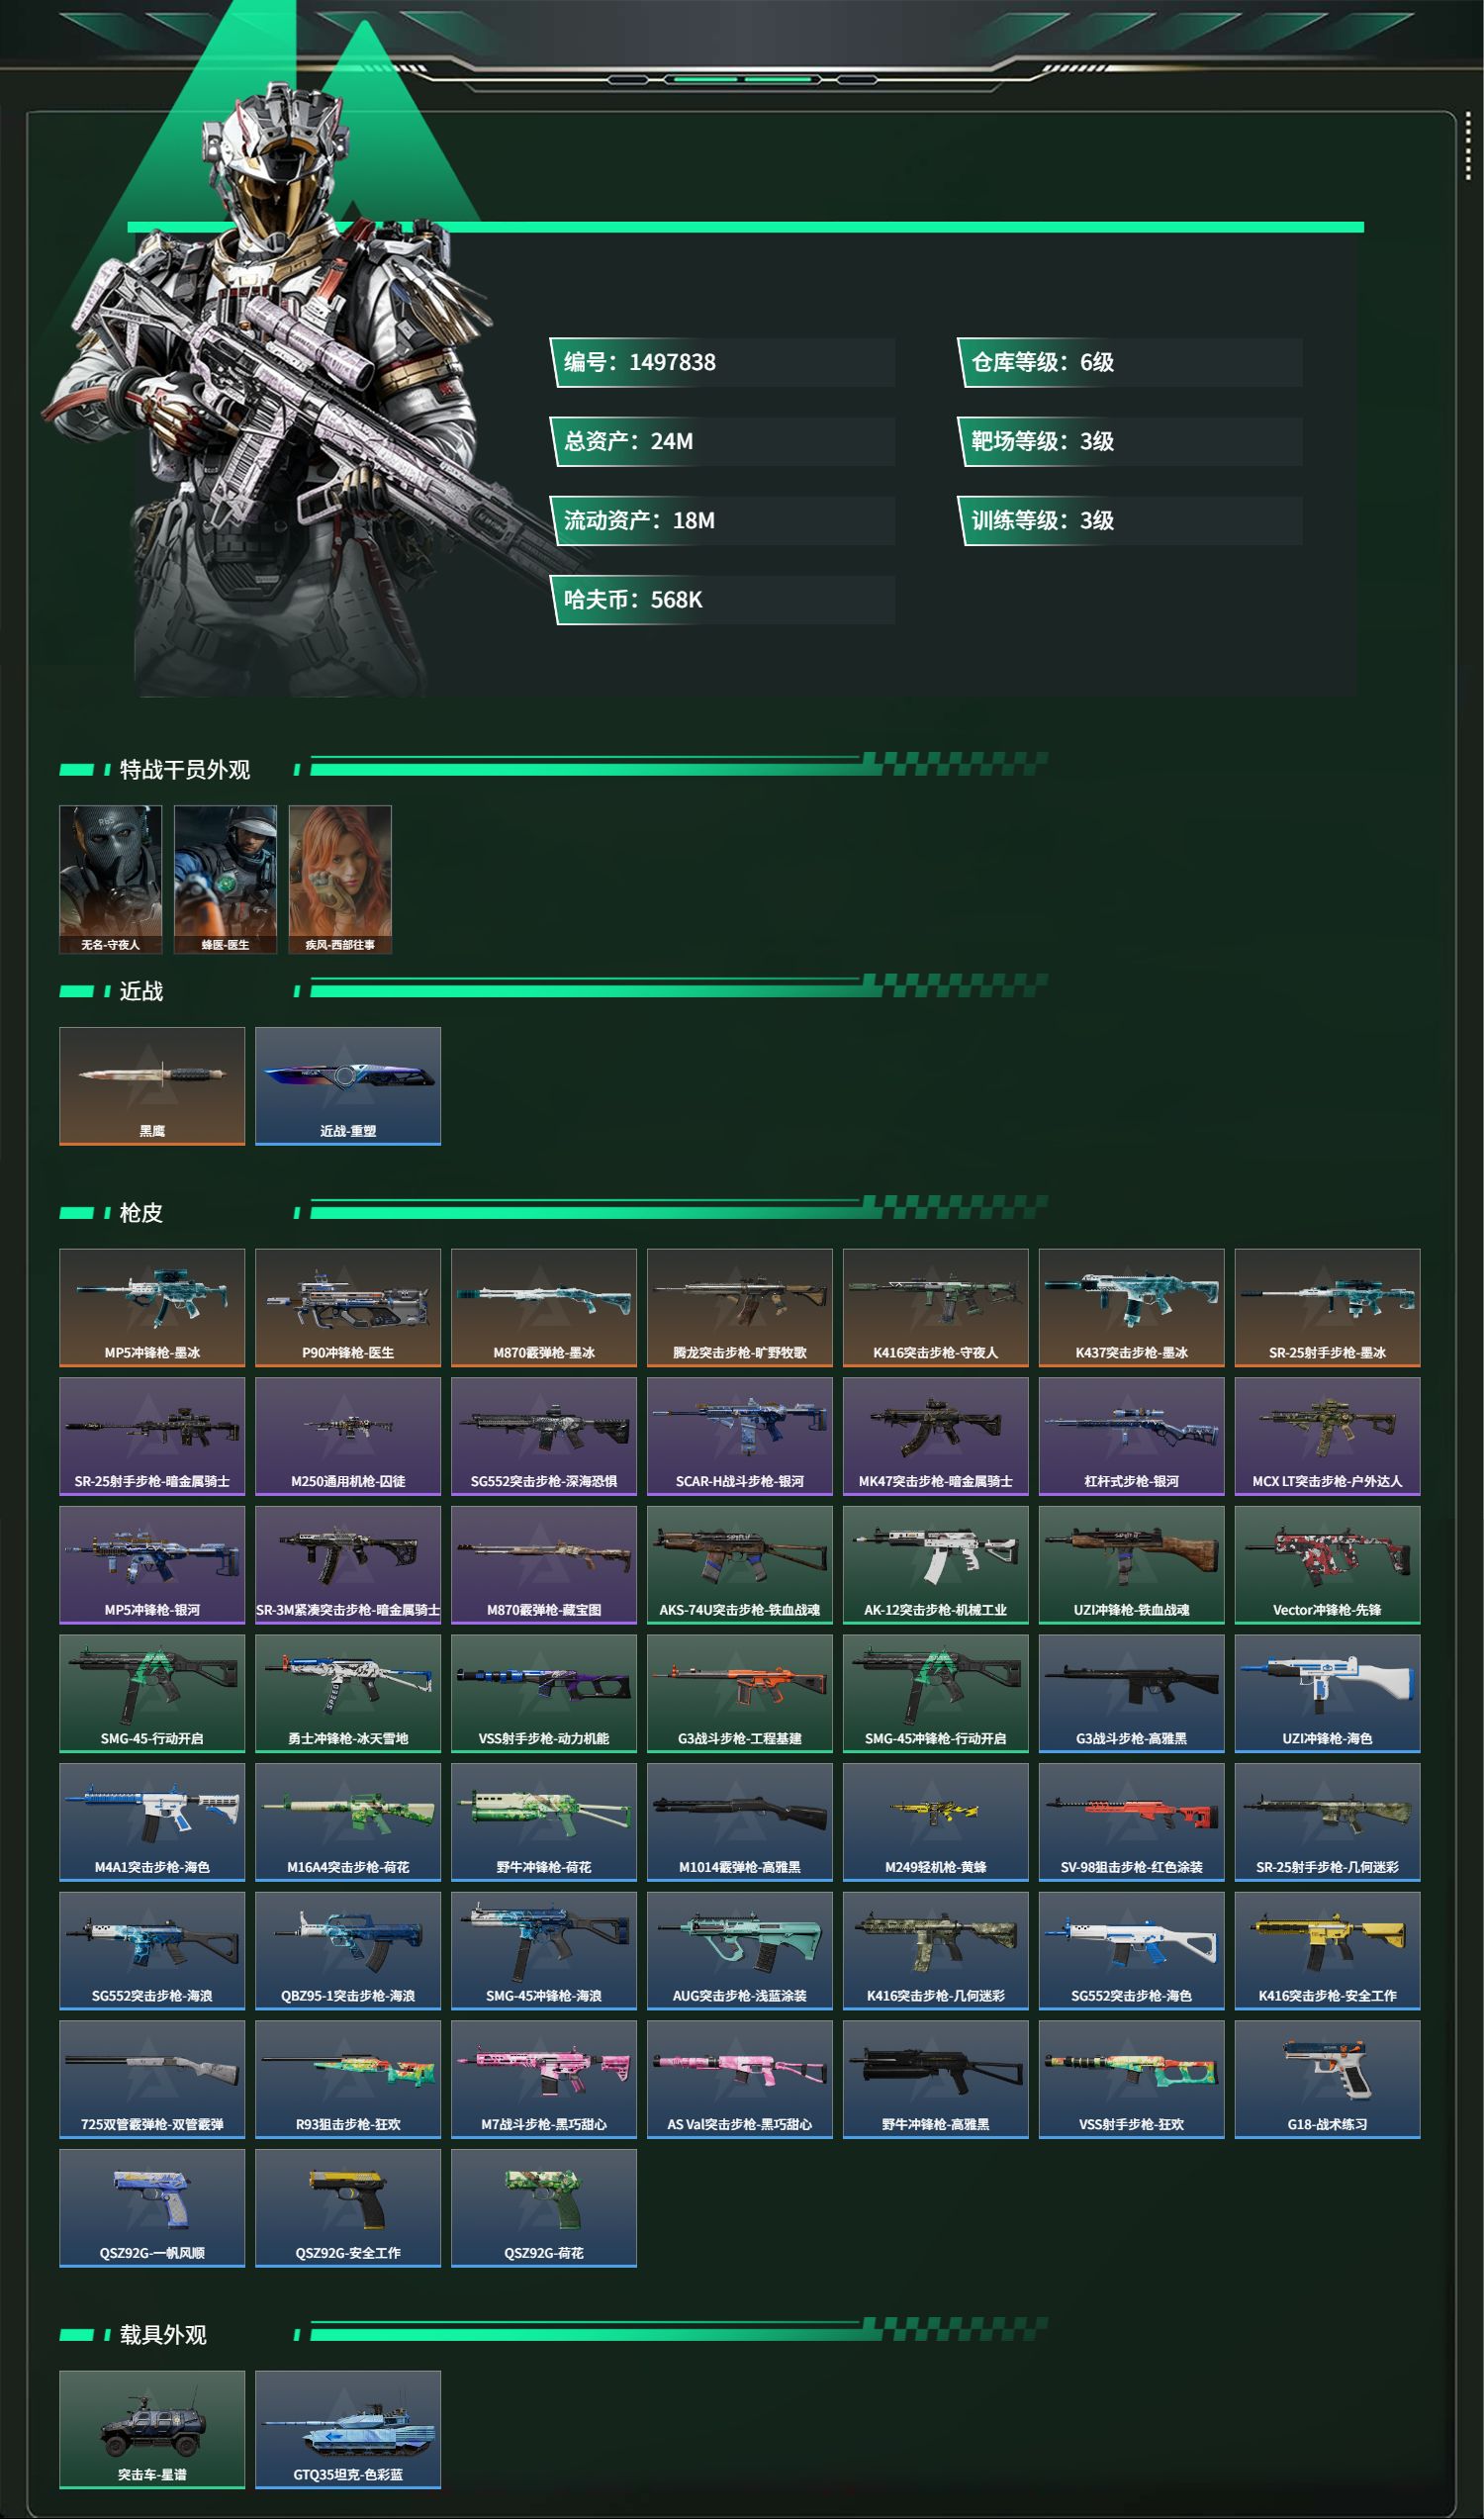Open the G18-战术练习 pistol skin

tap(1328, 2079)
